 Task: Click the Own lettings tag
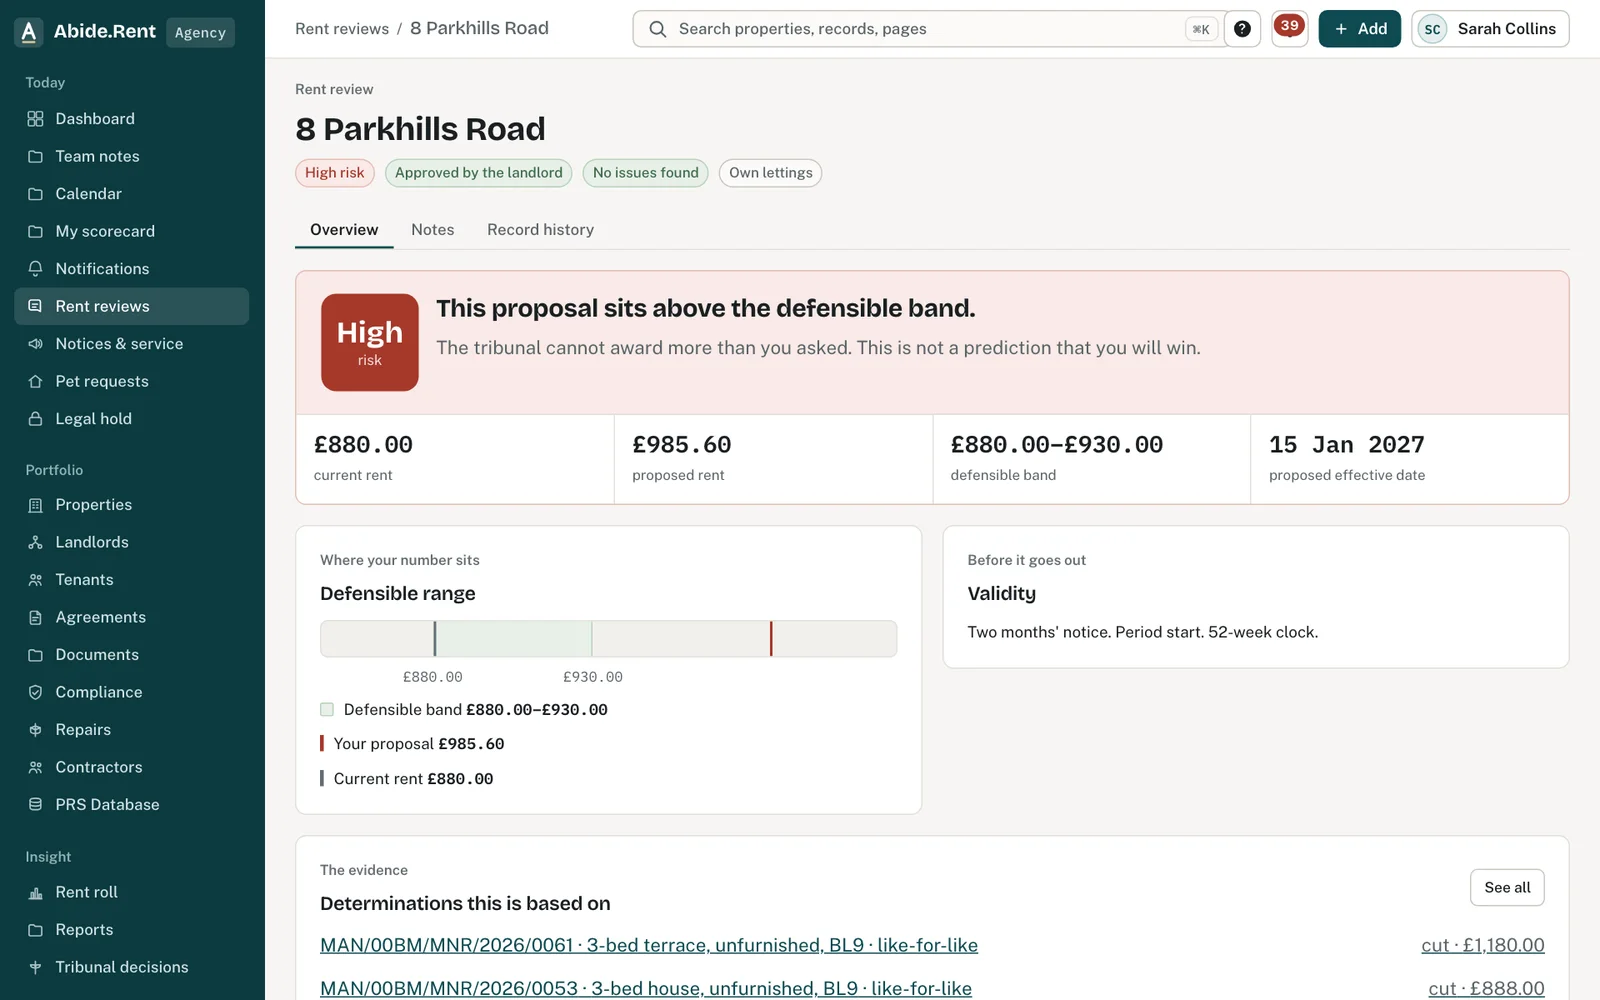point(771,173)
